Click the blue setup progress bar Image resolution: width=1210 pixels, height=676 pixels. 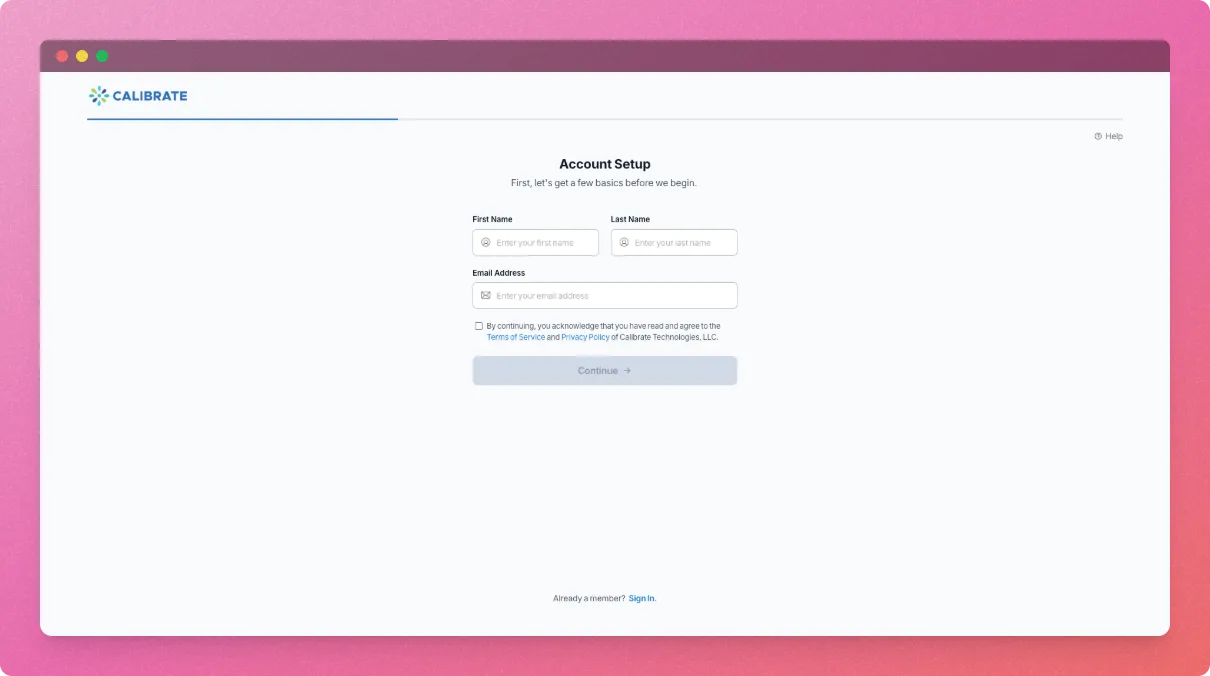(240, 118)
